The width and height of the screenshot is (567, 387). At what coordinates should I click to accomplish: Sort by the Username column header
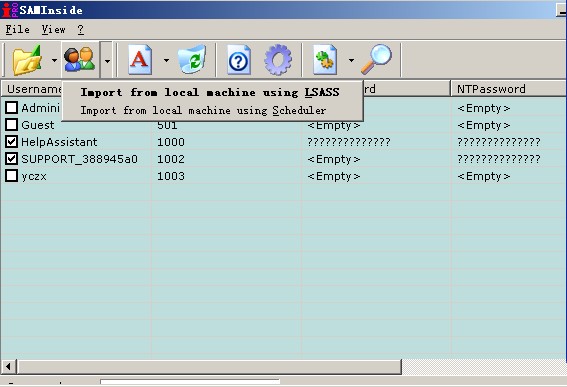34,89
